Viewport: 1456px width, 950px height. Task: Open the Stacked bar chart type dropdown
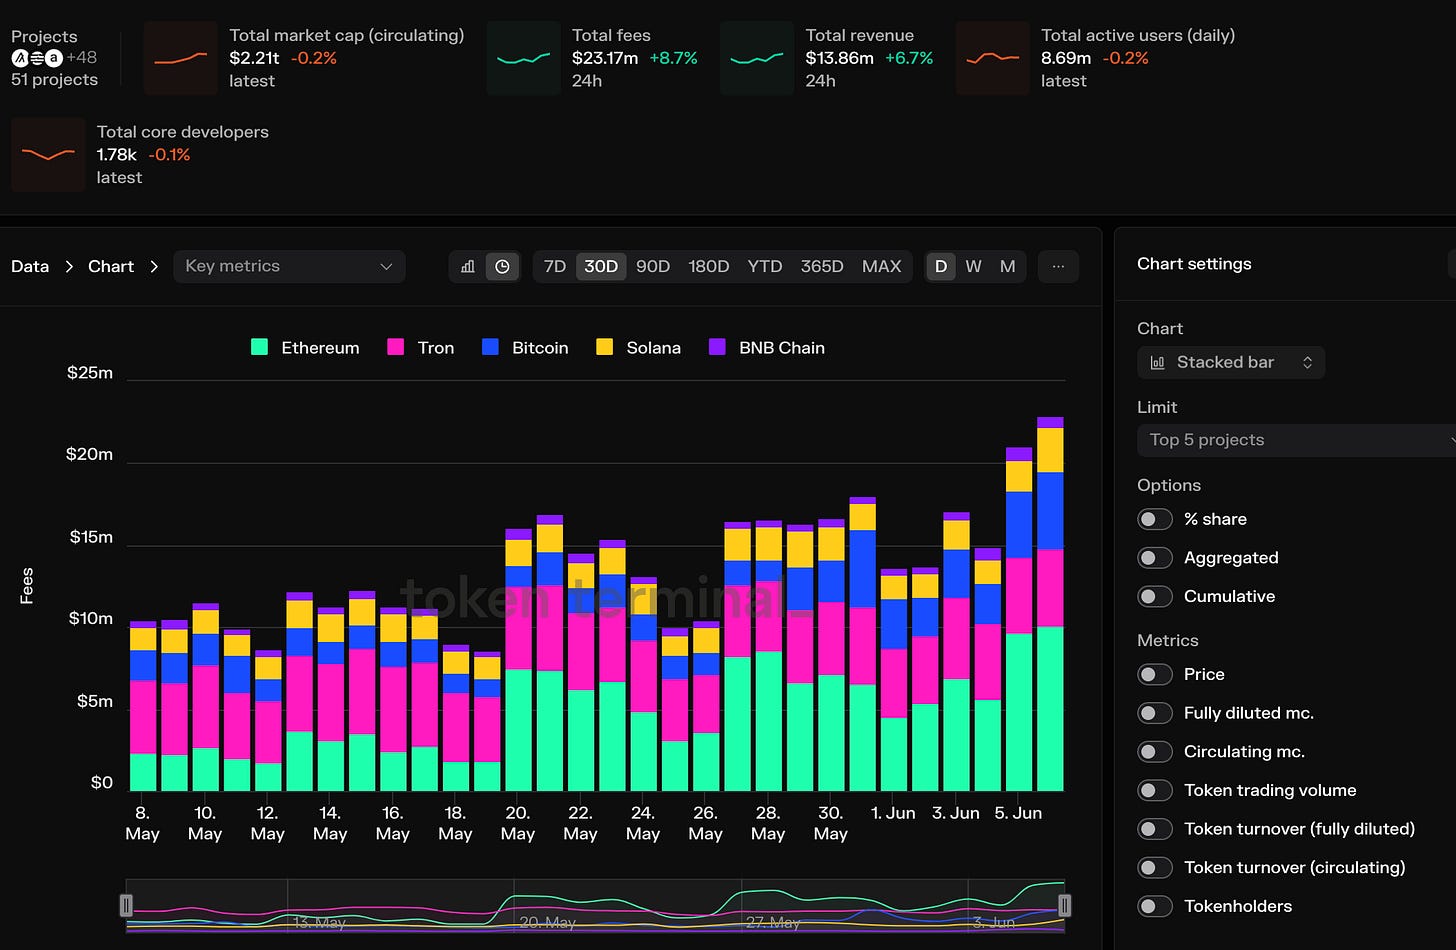point(1231,363)
